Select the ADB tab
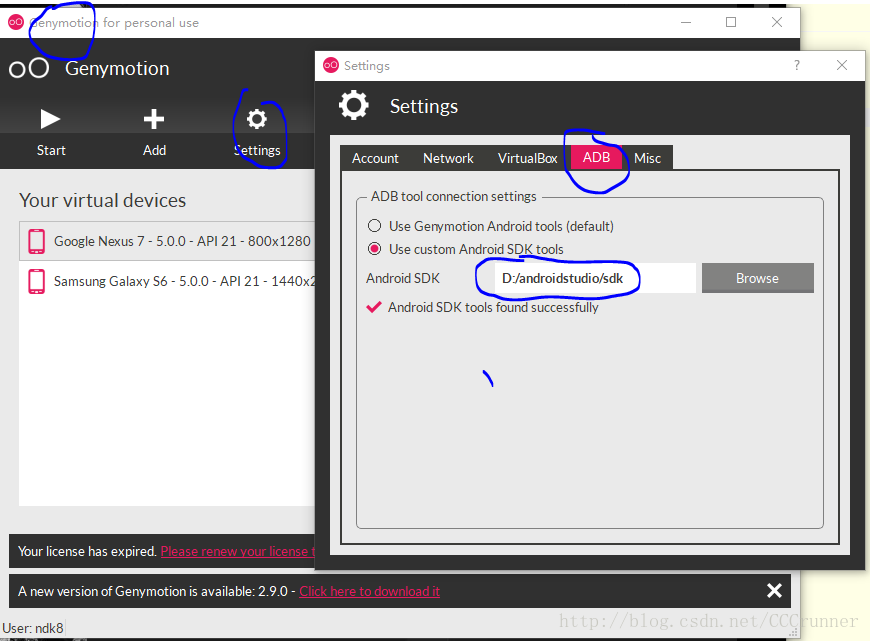 596,158
